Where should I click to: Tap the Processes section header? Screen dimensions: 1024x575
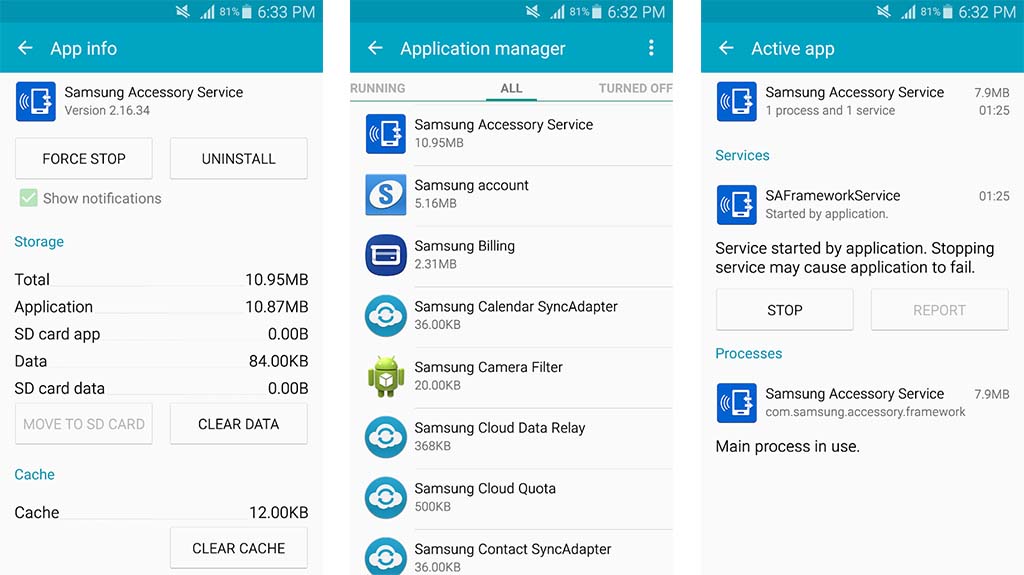748,353
